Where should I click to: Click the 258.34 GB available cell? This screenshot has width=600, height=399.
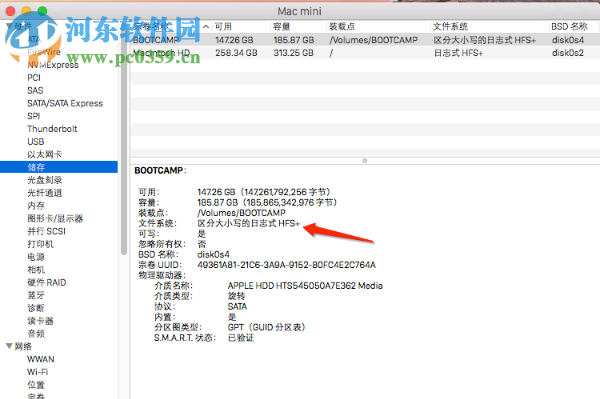tap(236, 53)
